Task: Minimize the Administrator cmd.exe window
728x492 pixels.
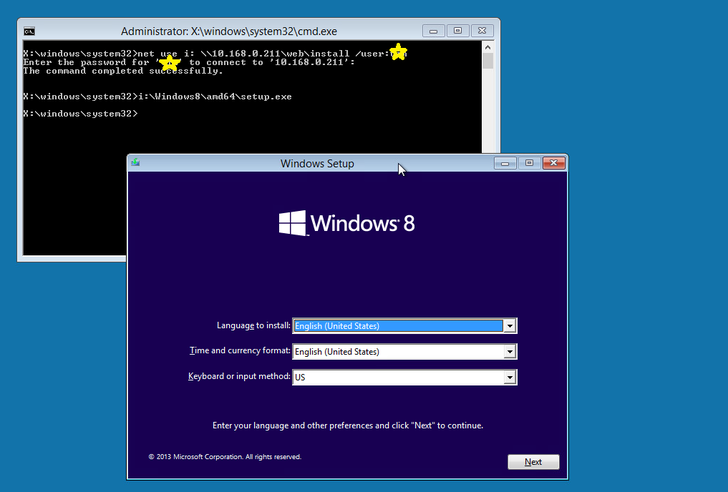Action: (432, 30)
